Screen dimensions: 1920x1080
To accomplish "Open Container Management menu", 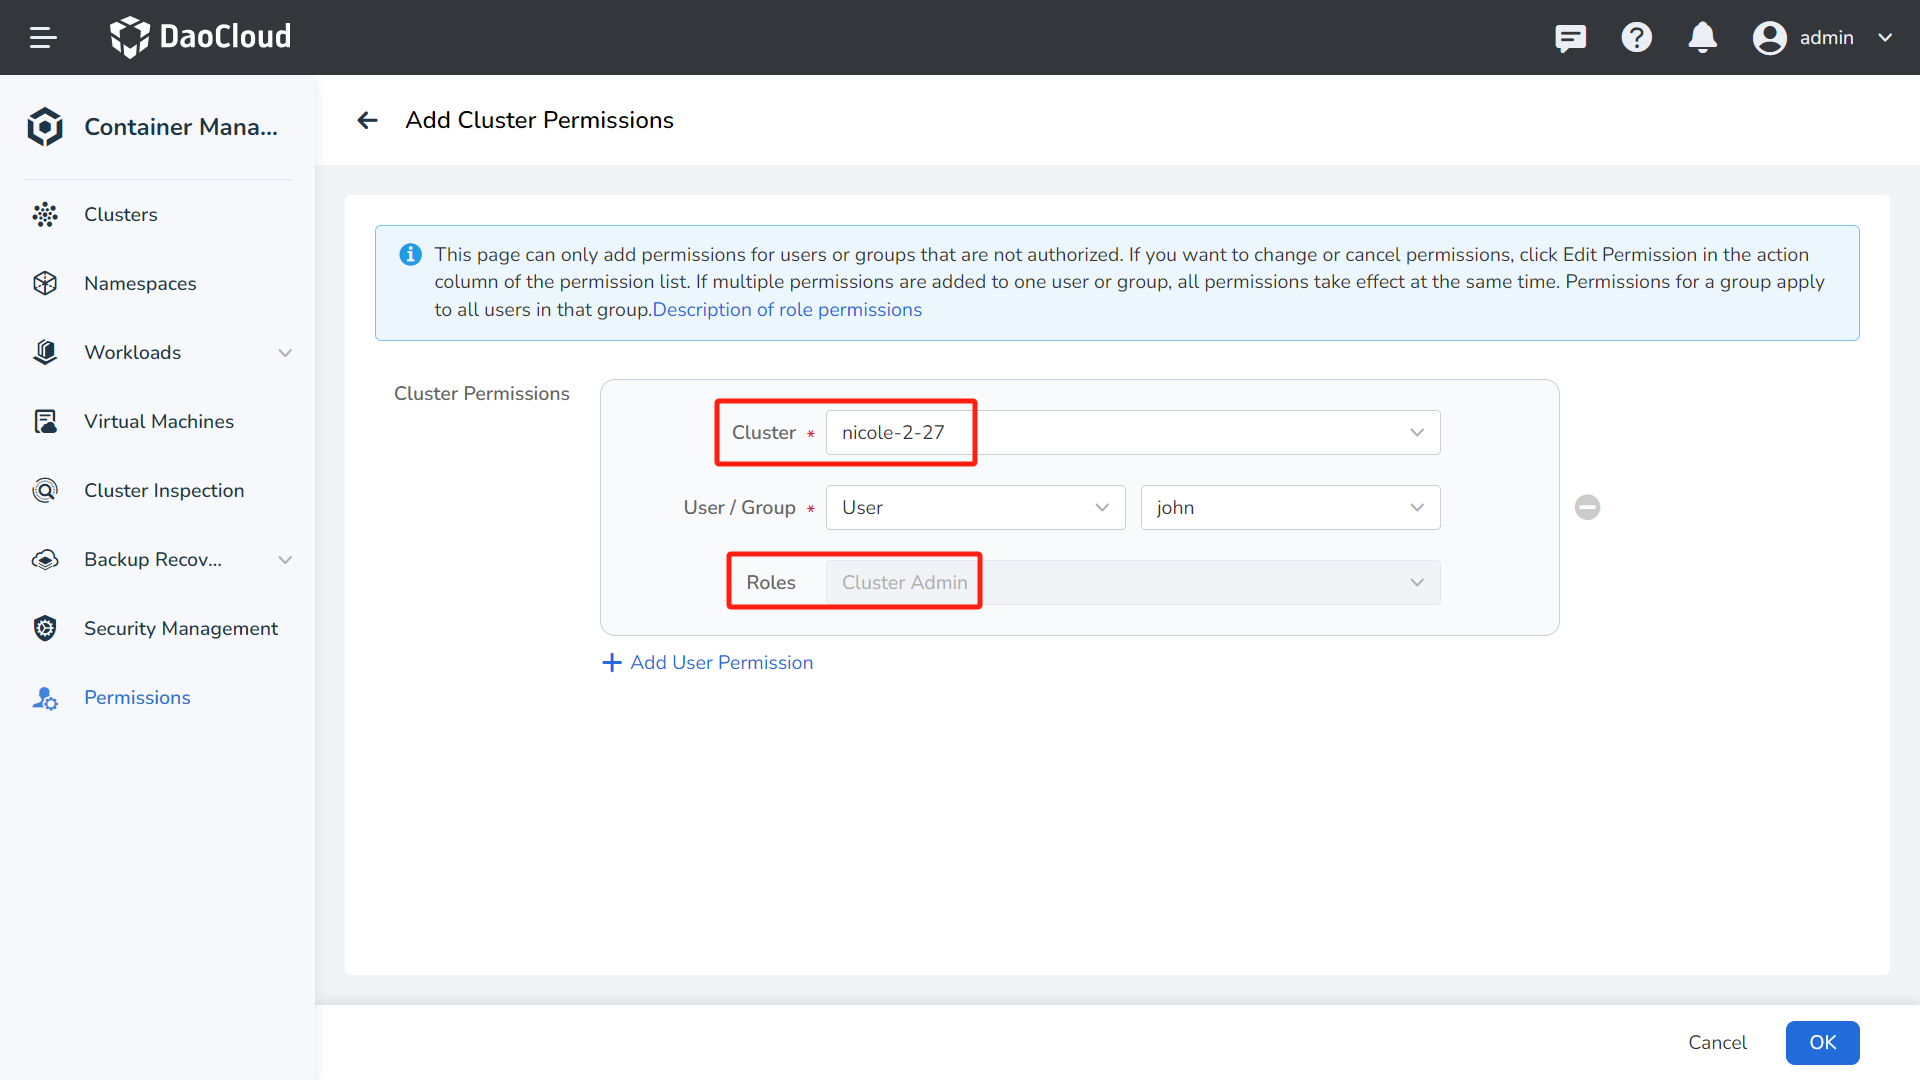I will [x=157, y=127].
